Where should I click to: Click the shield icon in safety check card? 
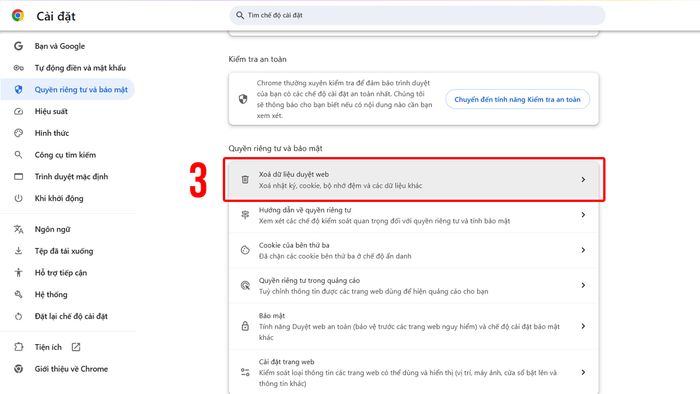243,99
